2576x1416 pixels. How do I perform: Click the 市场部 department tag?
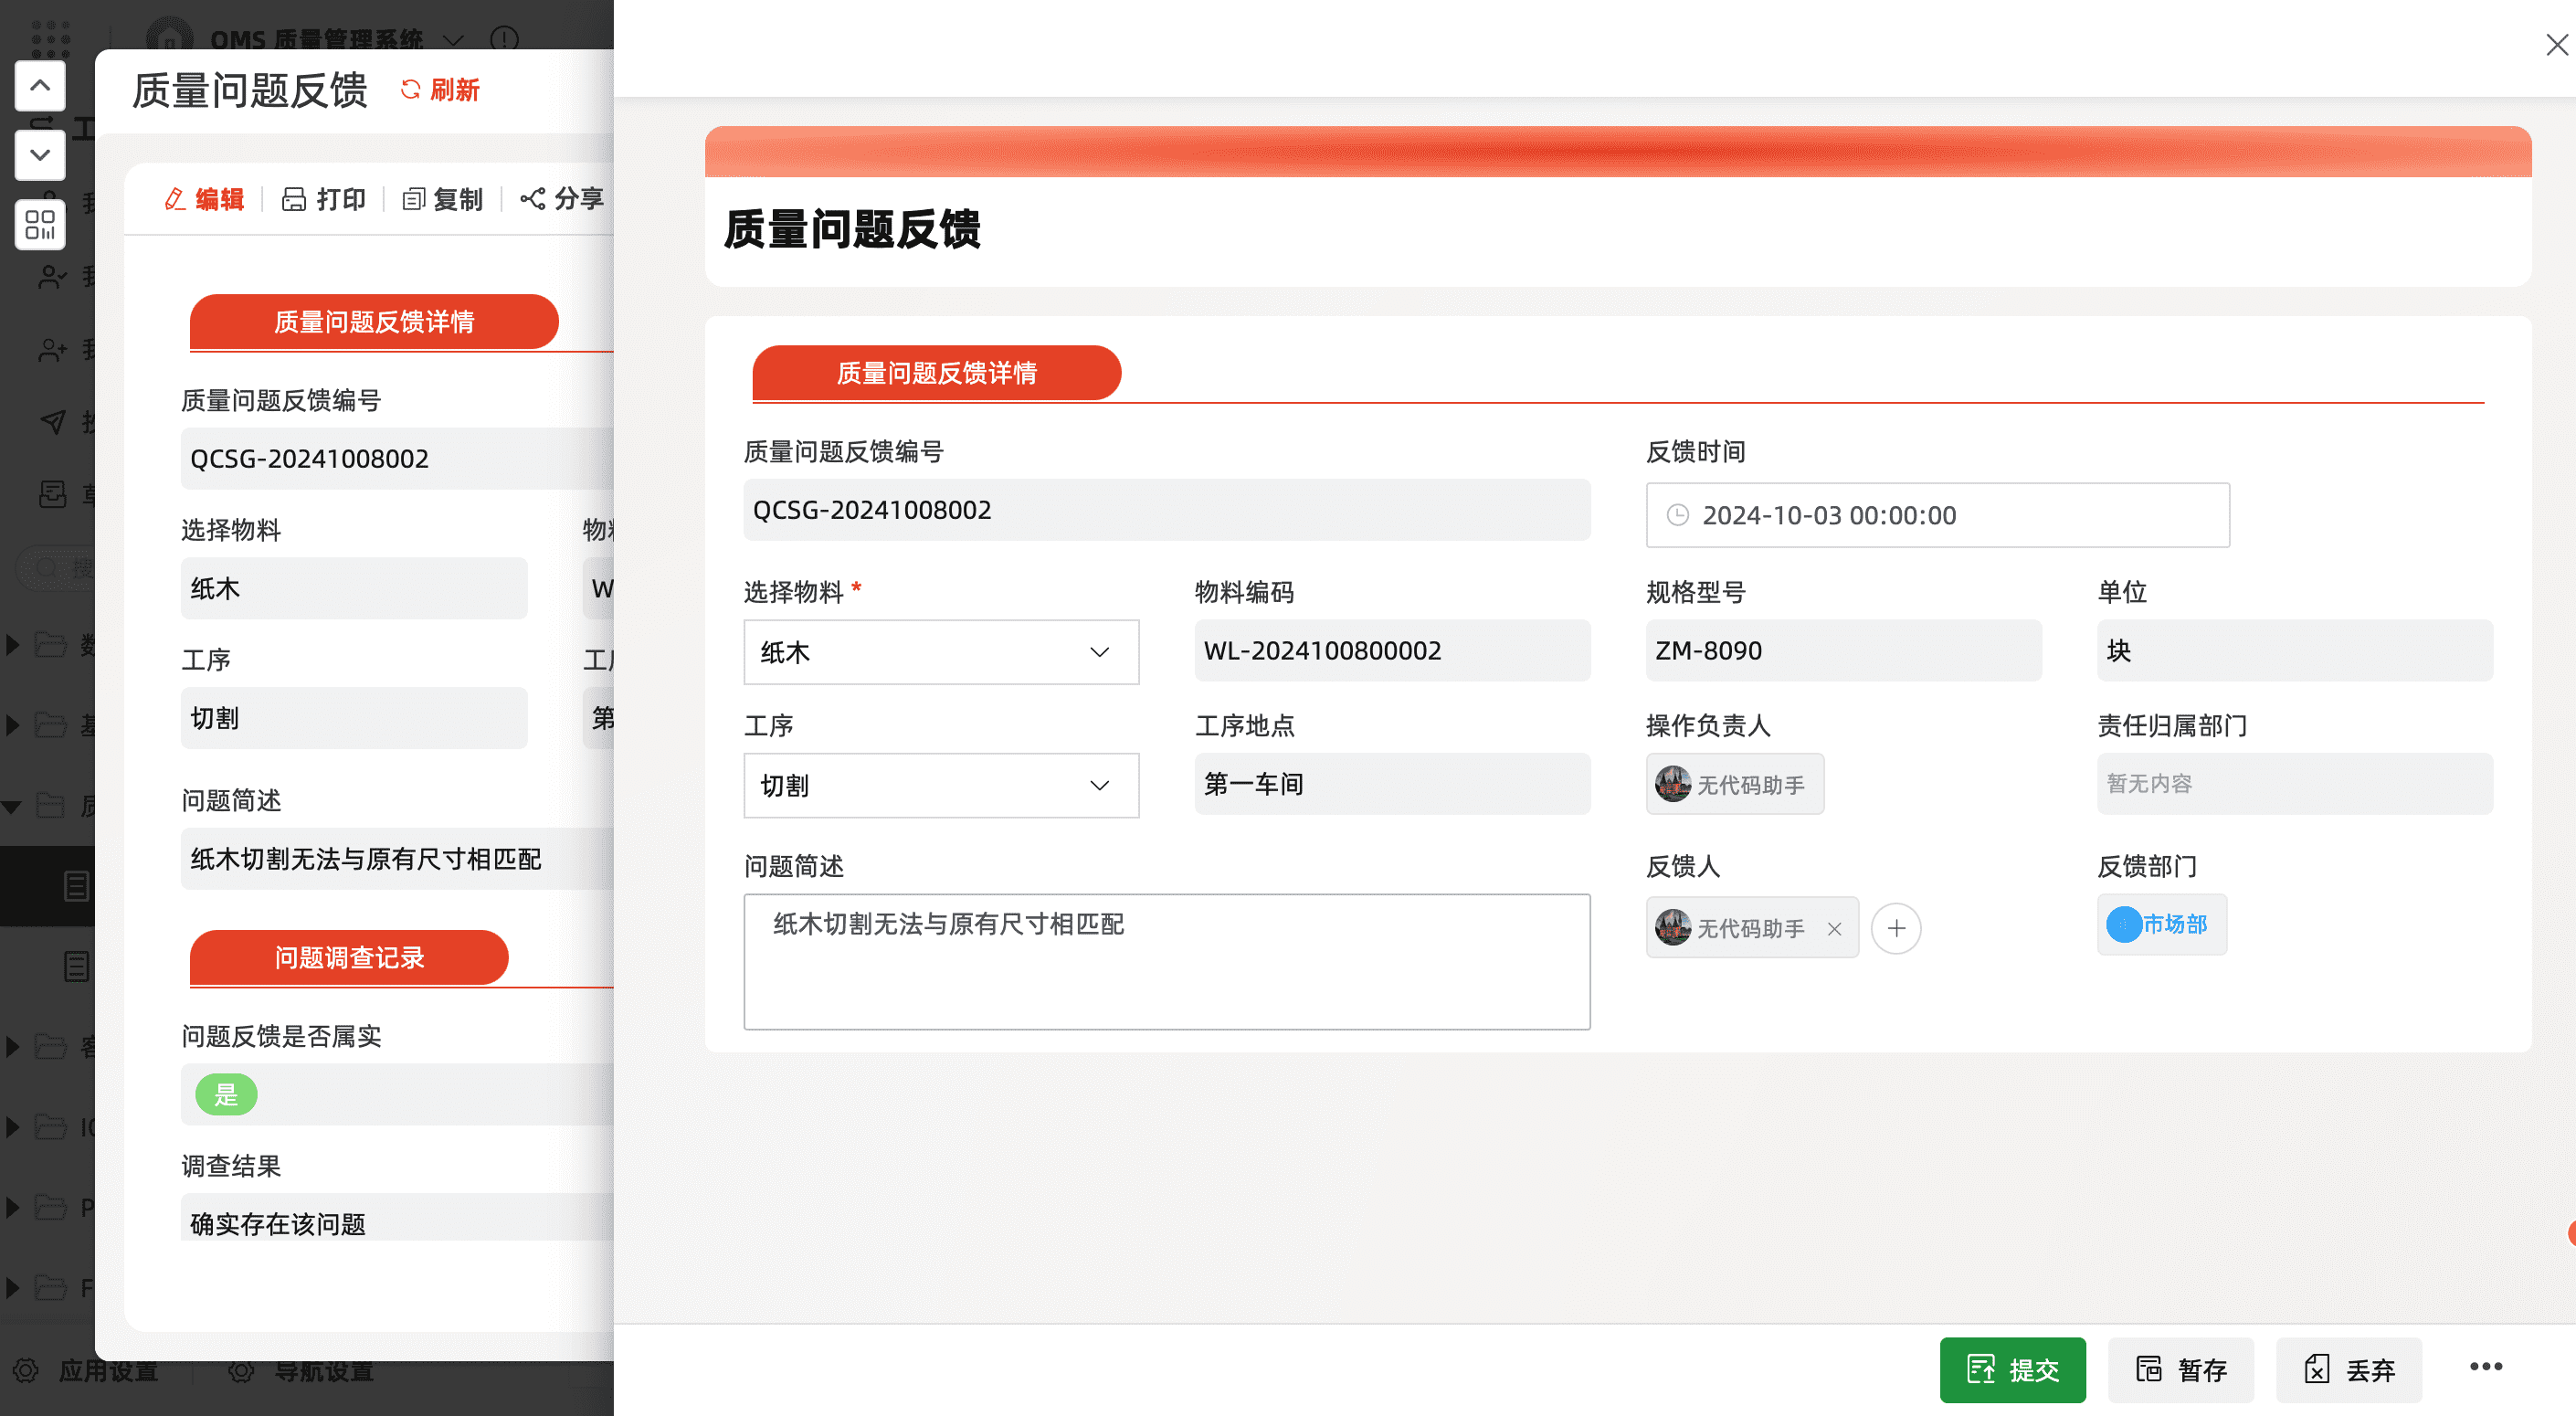click(2160, 924)
